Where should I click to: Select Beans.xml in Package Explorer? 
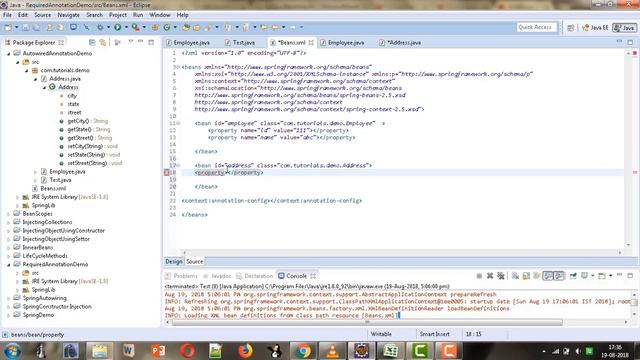coord(53,189)
